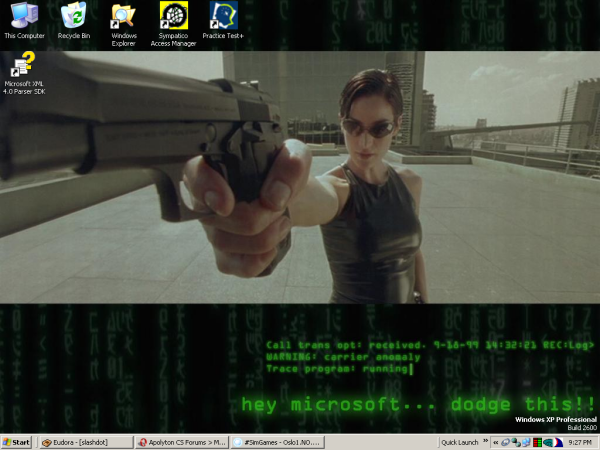Viewport: 600px width, 450px height.
Task: Click the network computers tray icon
Action: coord(526,442)
